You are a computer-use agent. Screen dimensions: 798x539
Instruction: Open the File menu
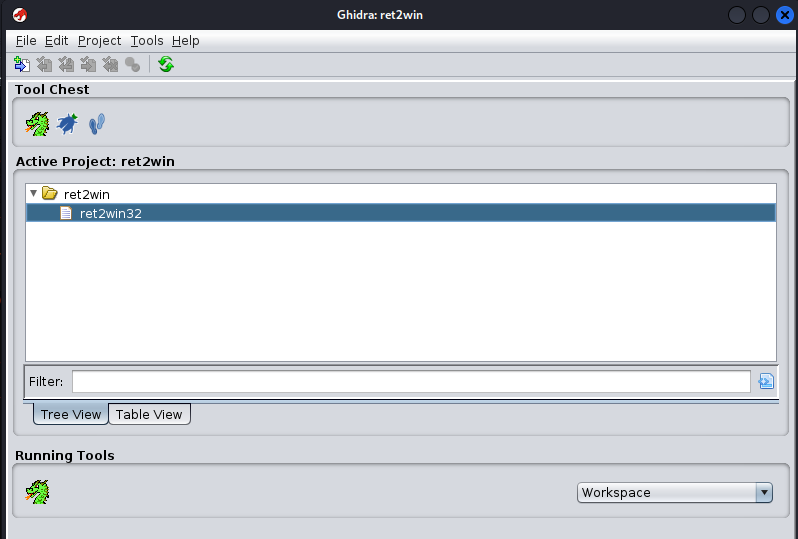pos(26,41)
